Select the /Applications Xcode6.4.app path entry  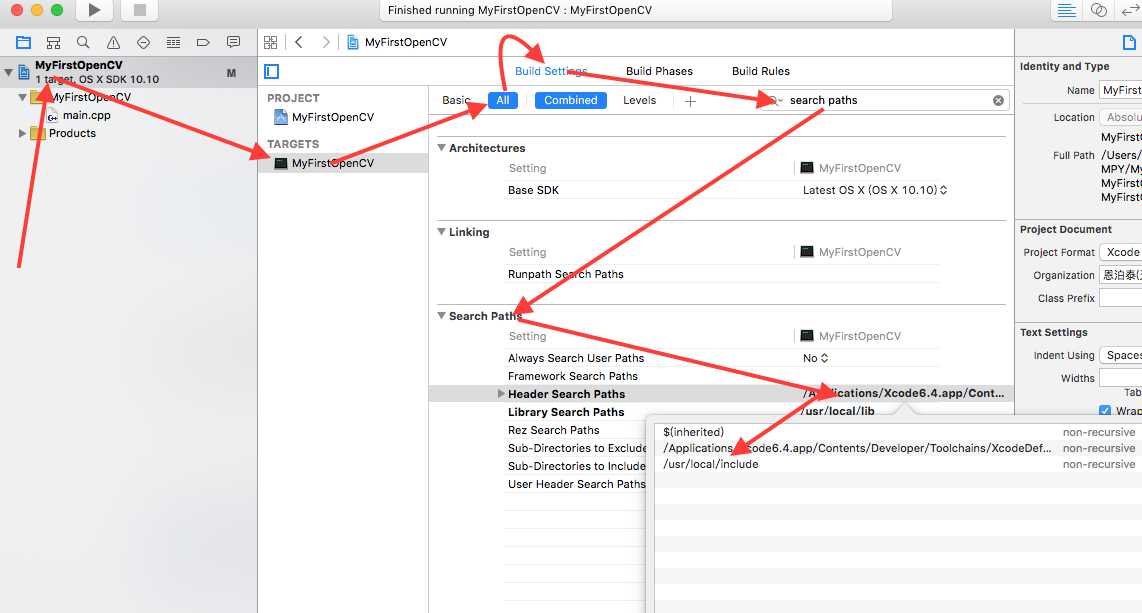[x=857, y=448]
